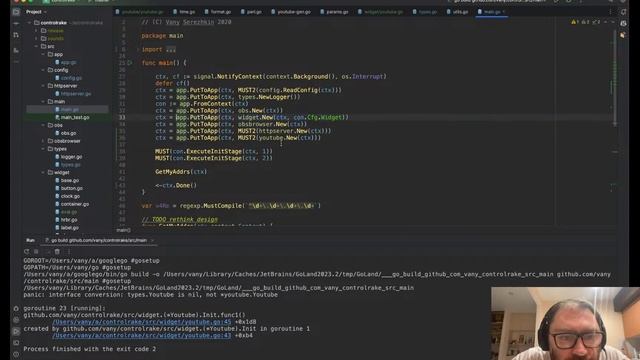
Task: Open logger.go in project tree
Action: tap(71, 157)
